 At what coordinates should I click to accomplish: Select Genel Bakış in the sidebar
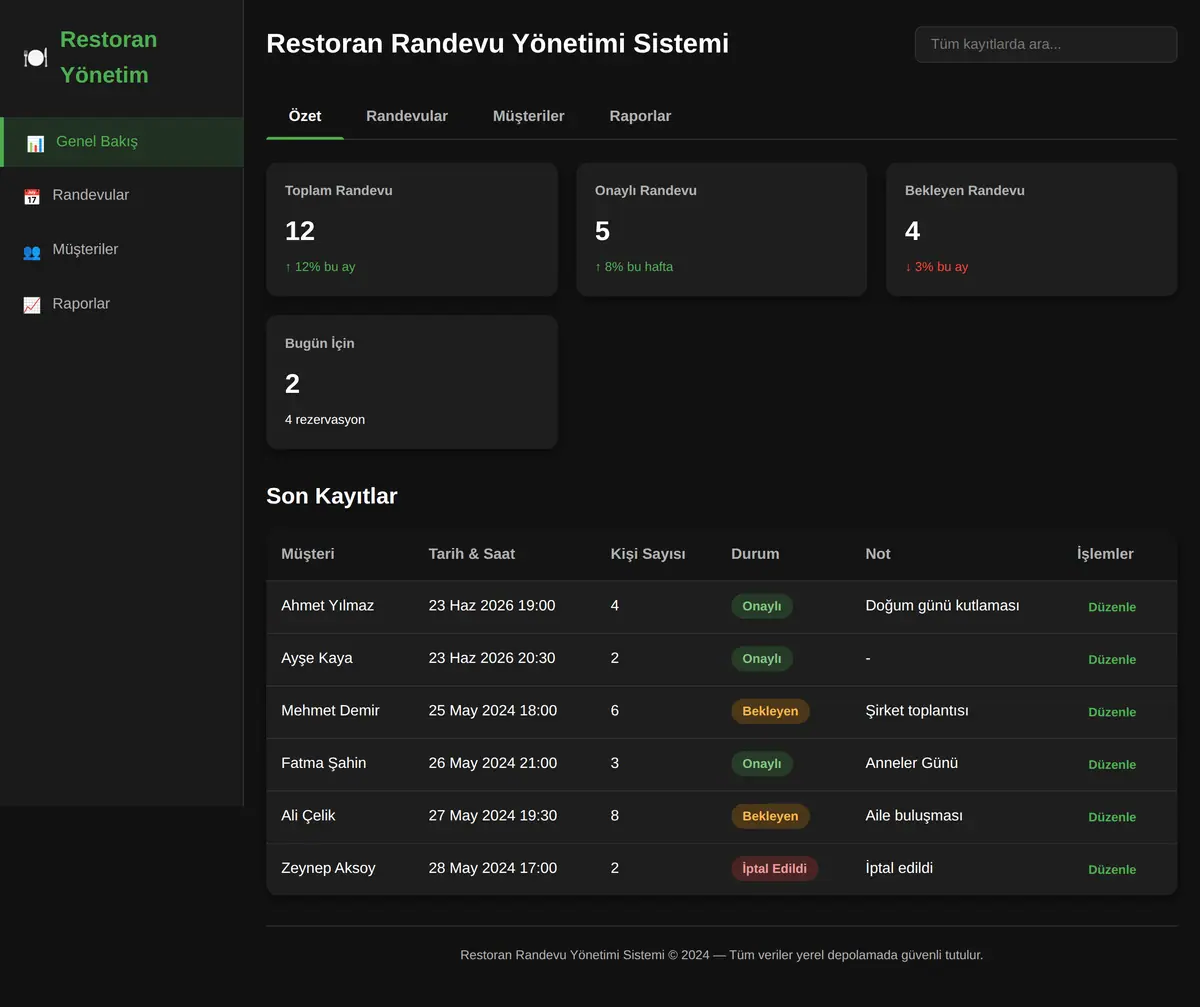tap(122, 142)
